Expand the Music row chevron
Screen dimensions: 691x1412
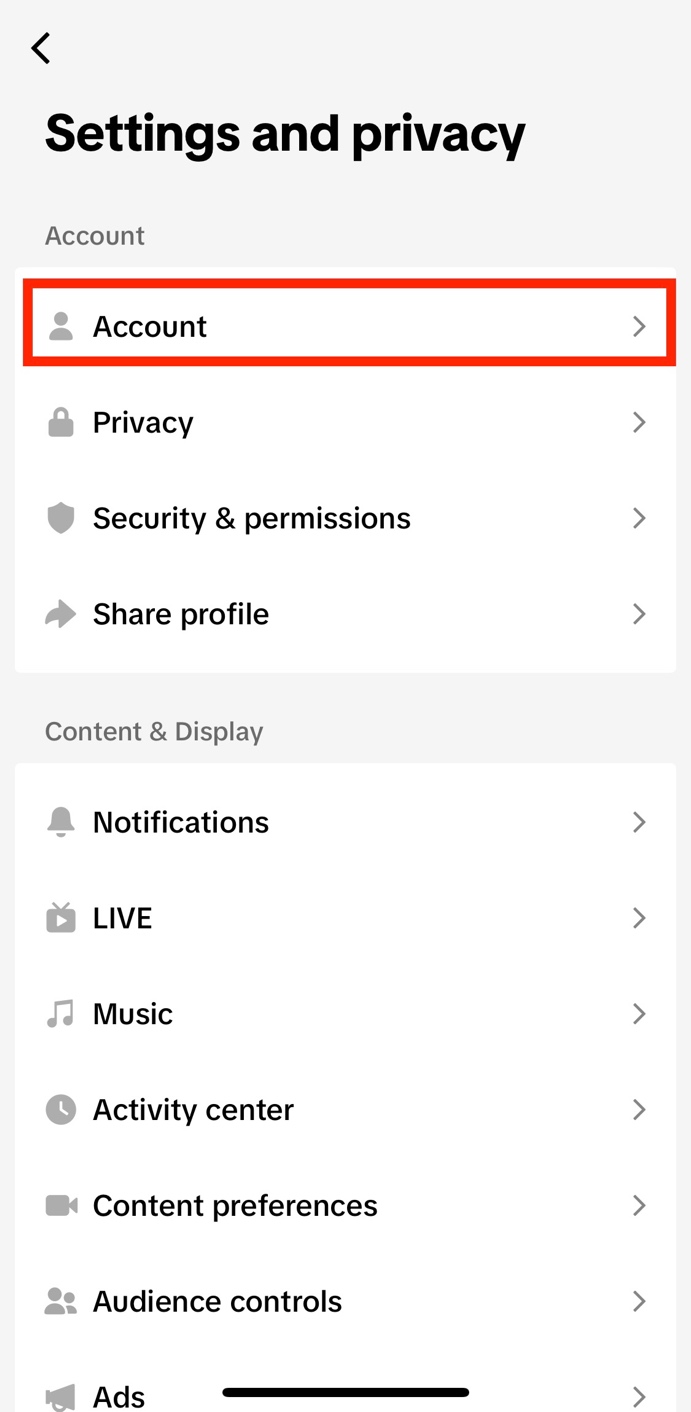pos(639,1014)
